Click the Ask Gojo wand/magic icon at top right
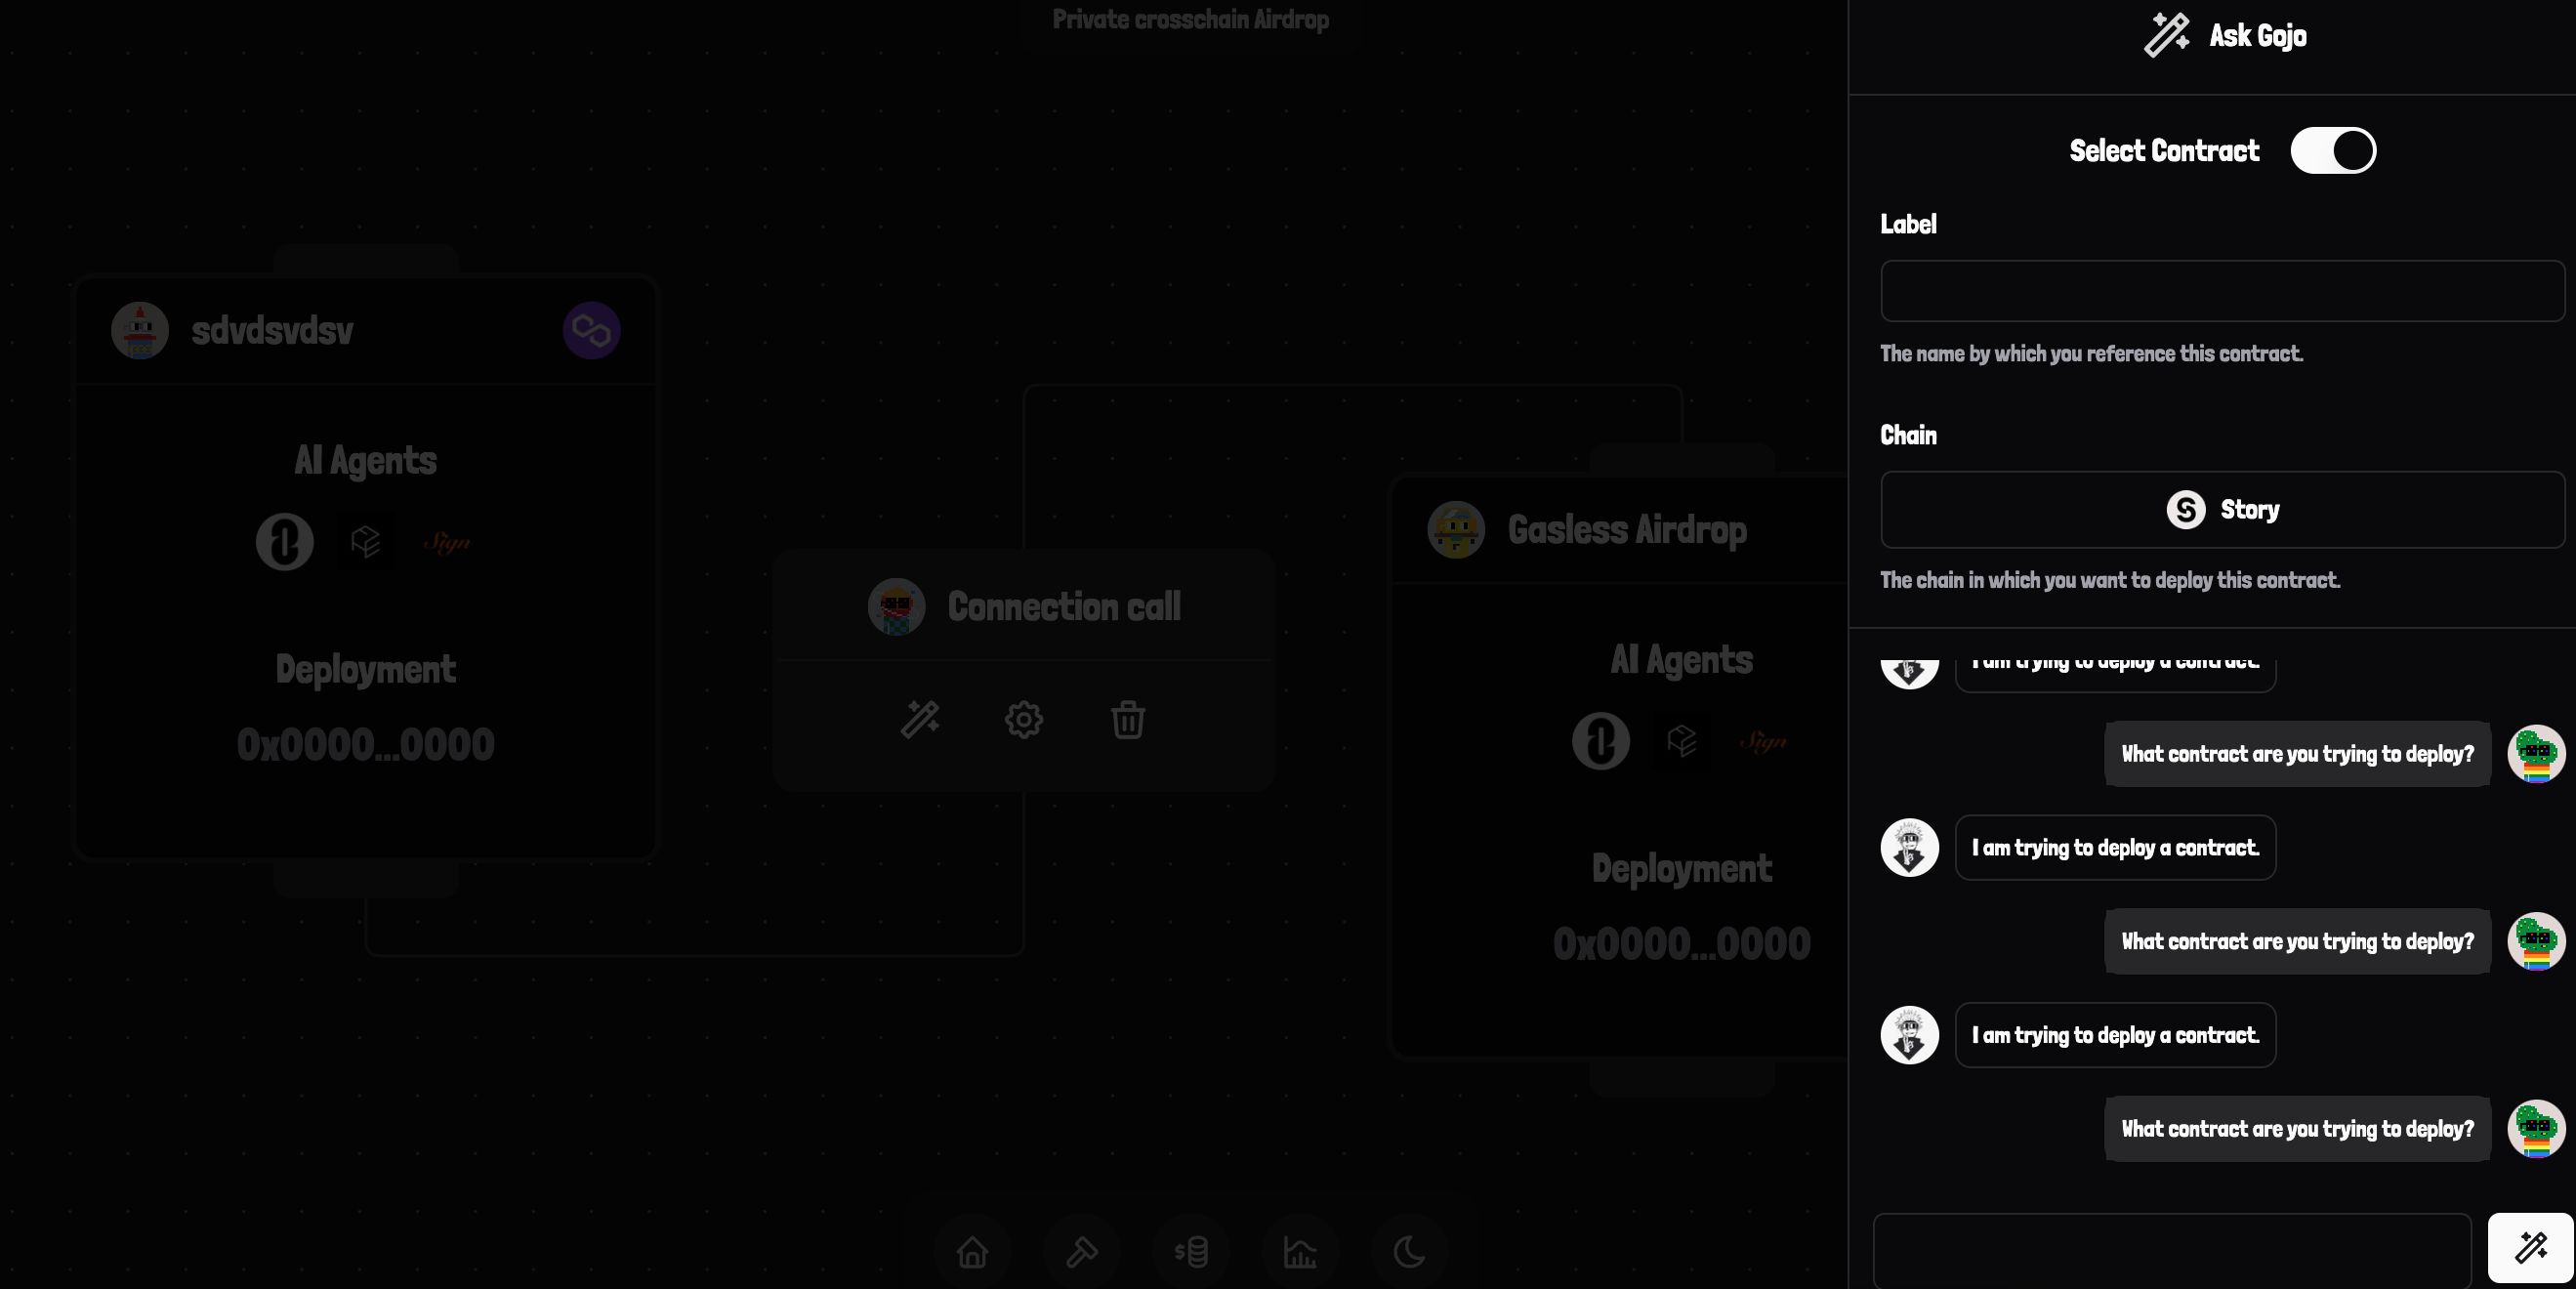Screen dimensions: 2576x1289 point(2167,36)
